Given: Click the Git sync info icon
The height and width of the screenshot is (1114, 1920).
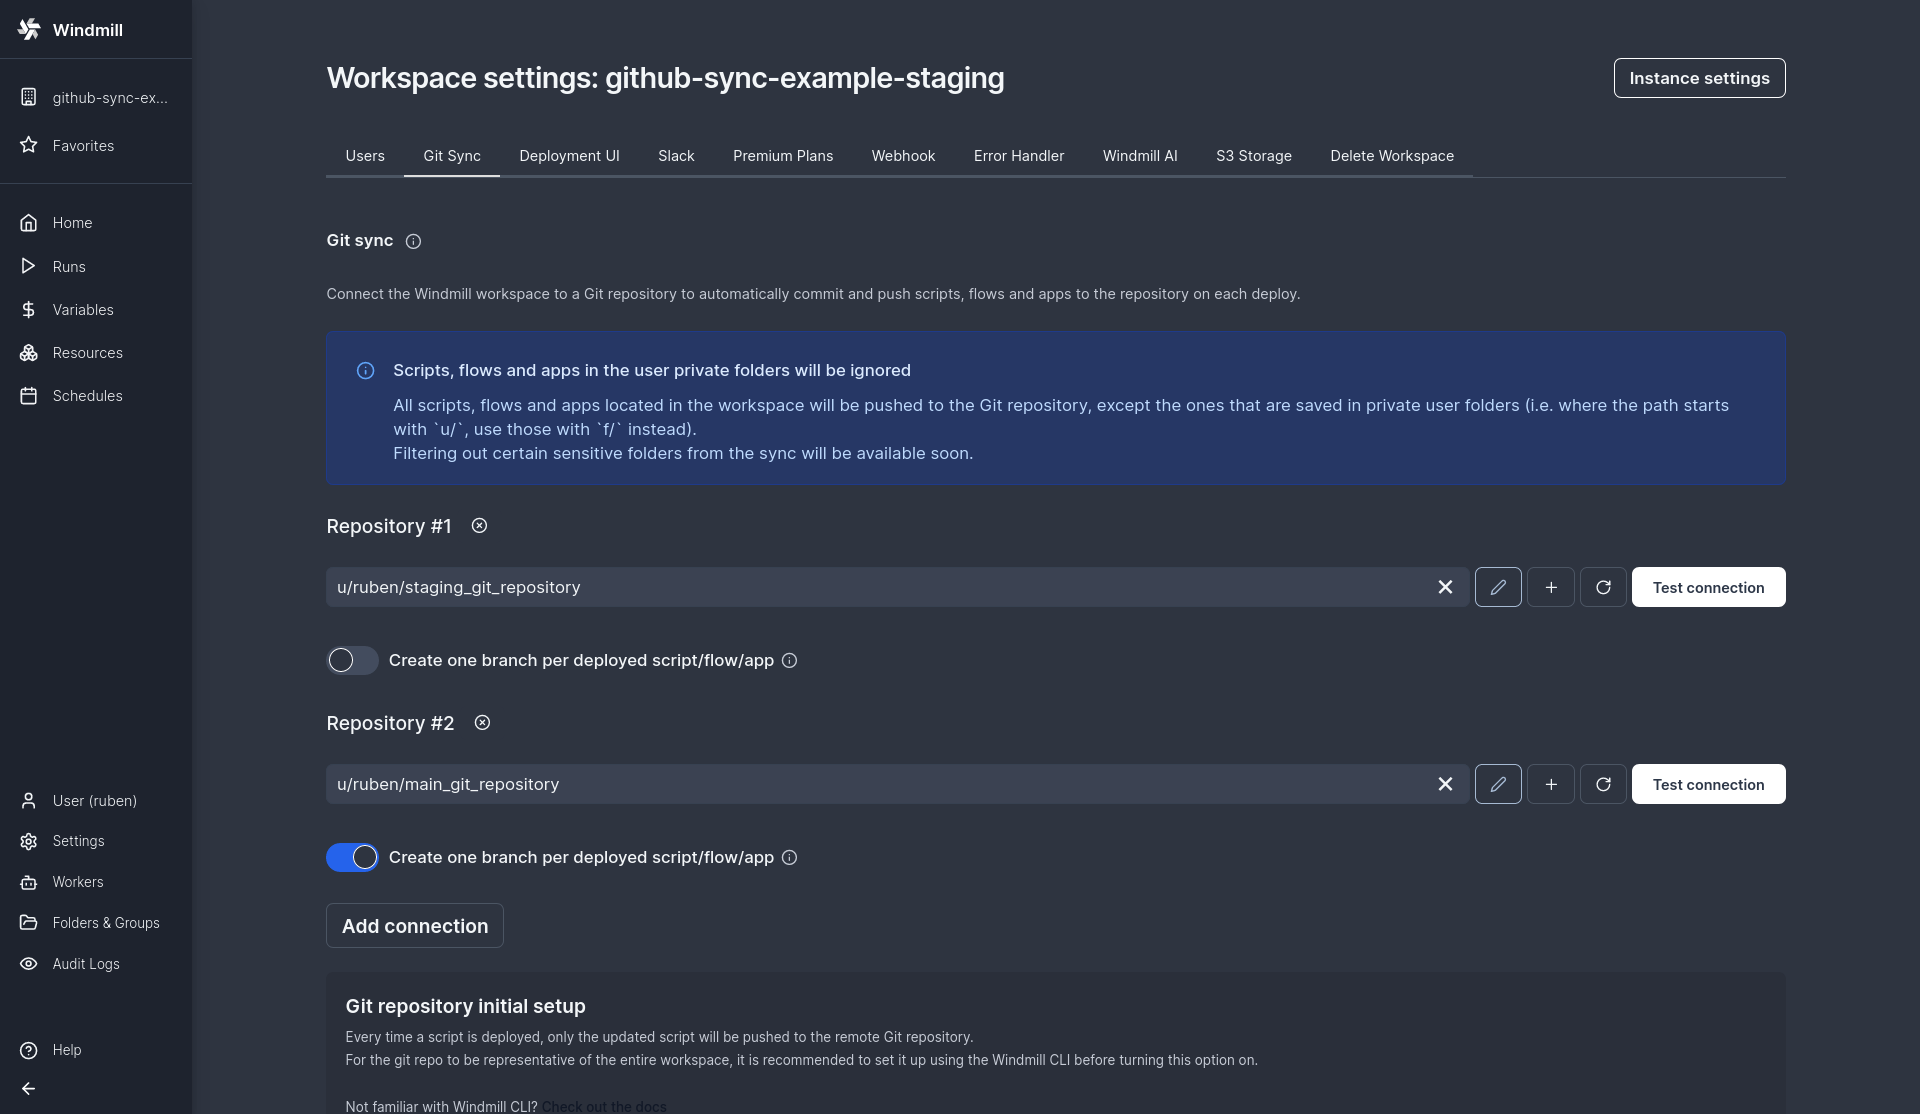Looking at the screenshot, I should coord(413,241).
